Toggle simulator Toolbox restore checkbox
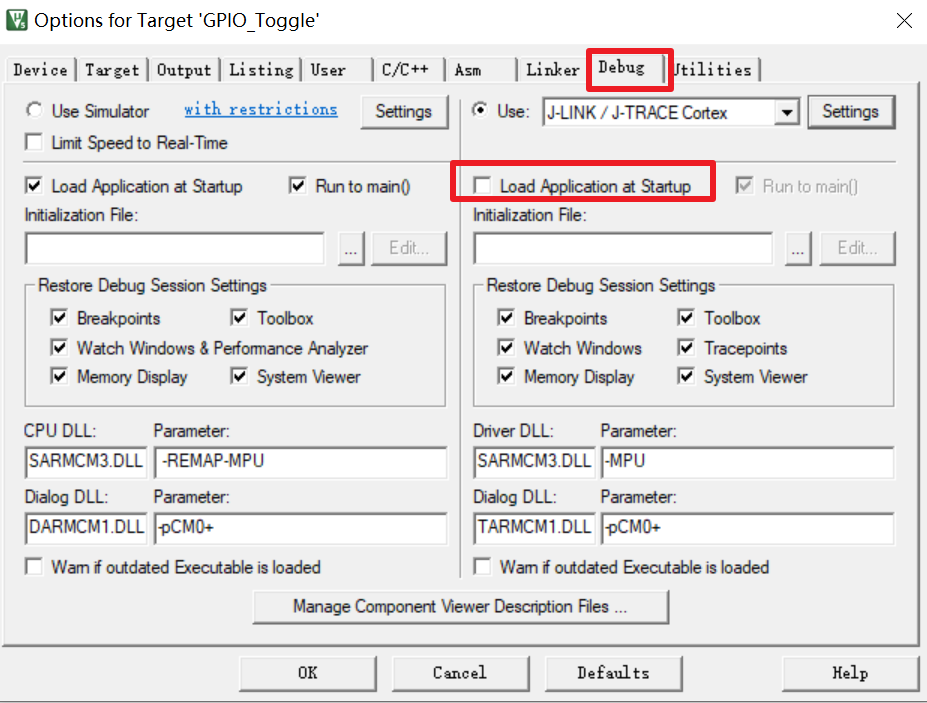This screenshot has width=927, height=703. tap(239, 318)
